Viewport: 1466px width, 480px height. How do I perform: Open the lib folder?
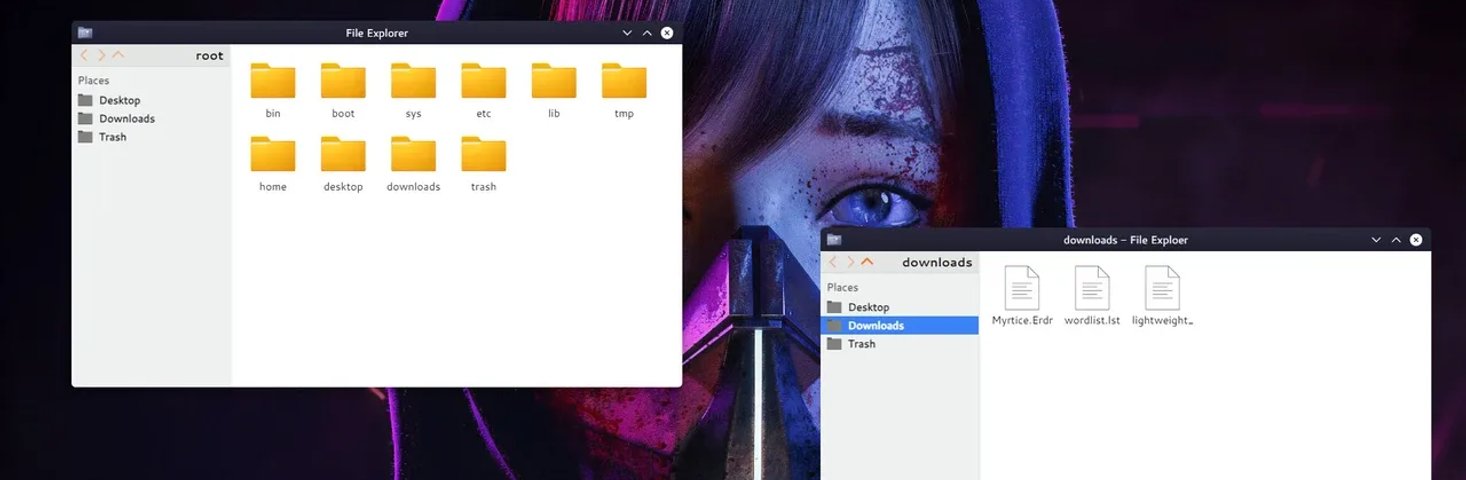[x=554, y=81]
